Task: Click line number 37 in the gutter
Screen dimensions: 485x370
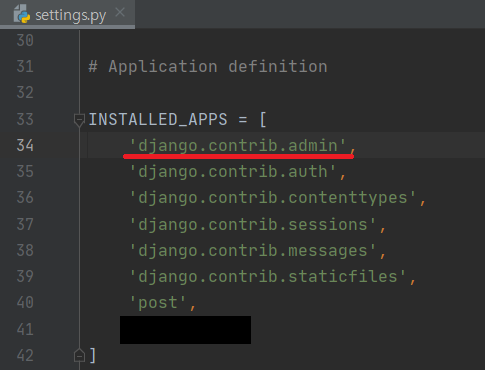Action: pyautogui.click(x=25, y=224)
